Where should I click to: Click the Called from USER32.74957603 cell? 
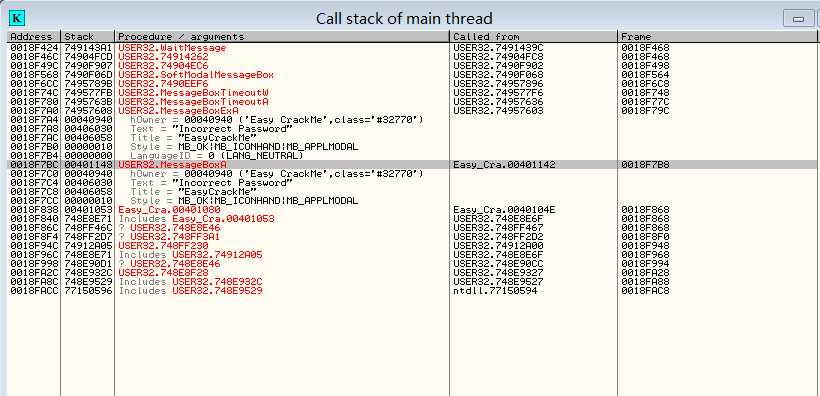(x=498, y=110)
